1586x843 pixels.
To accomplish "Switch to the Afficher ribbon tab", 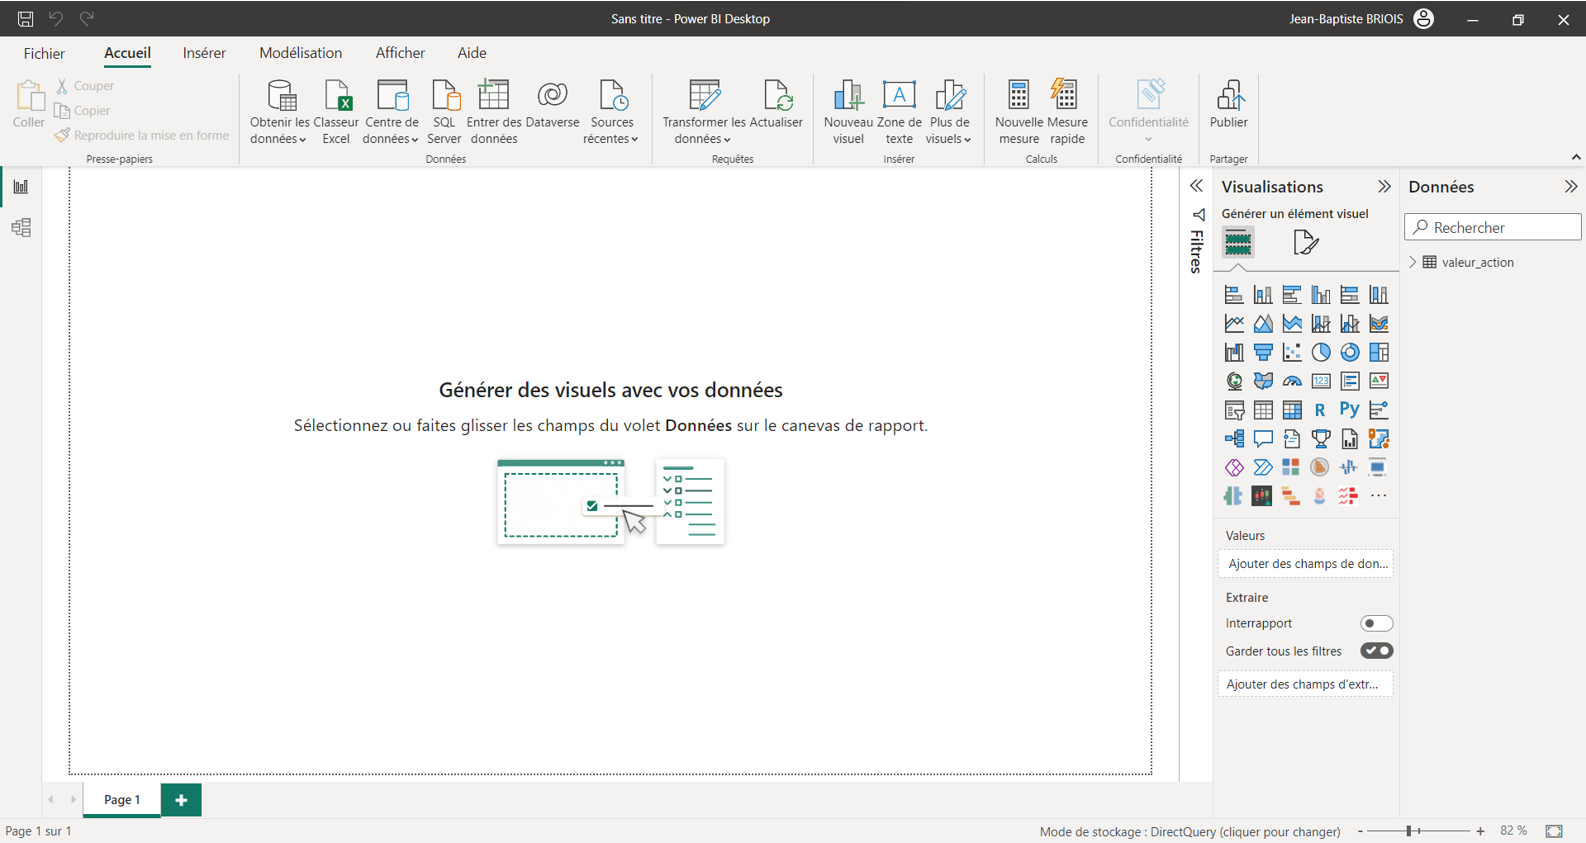I will [x=400, y=53].
